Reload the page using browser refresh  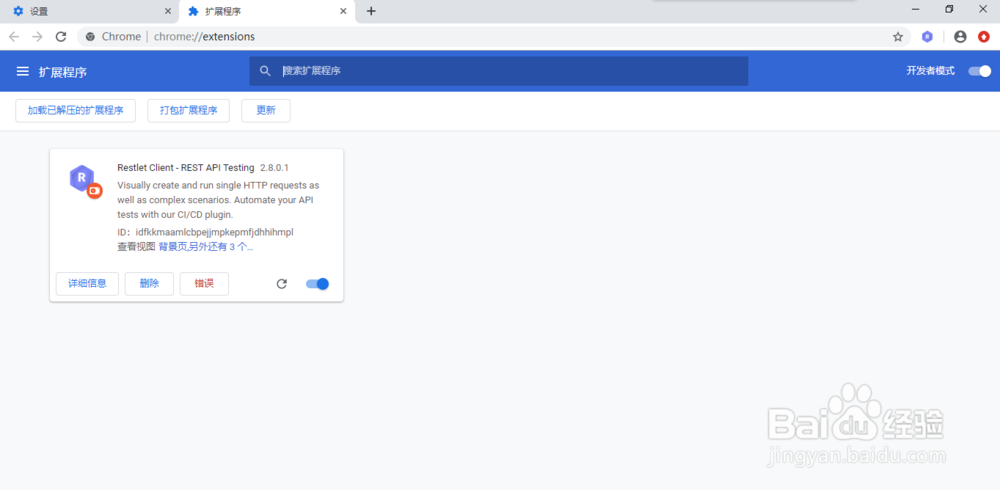coord(61,37)
